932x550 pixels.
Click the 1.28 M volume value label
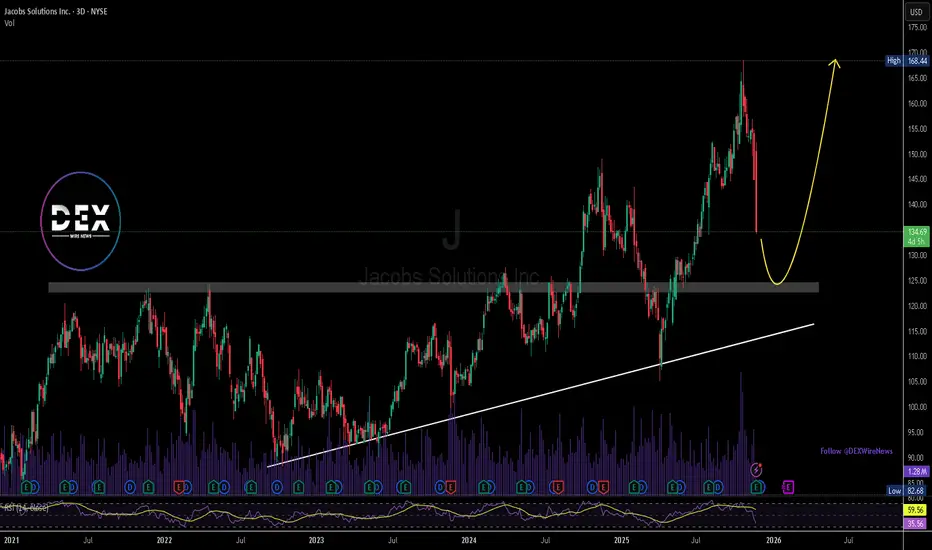[x=917, y=471]
